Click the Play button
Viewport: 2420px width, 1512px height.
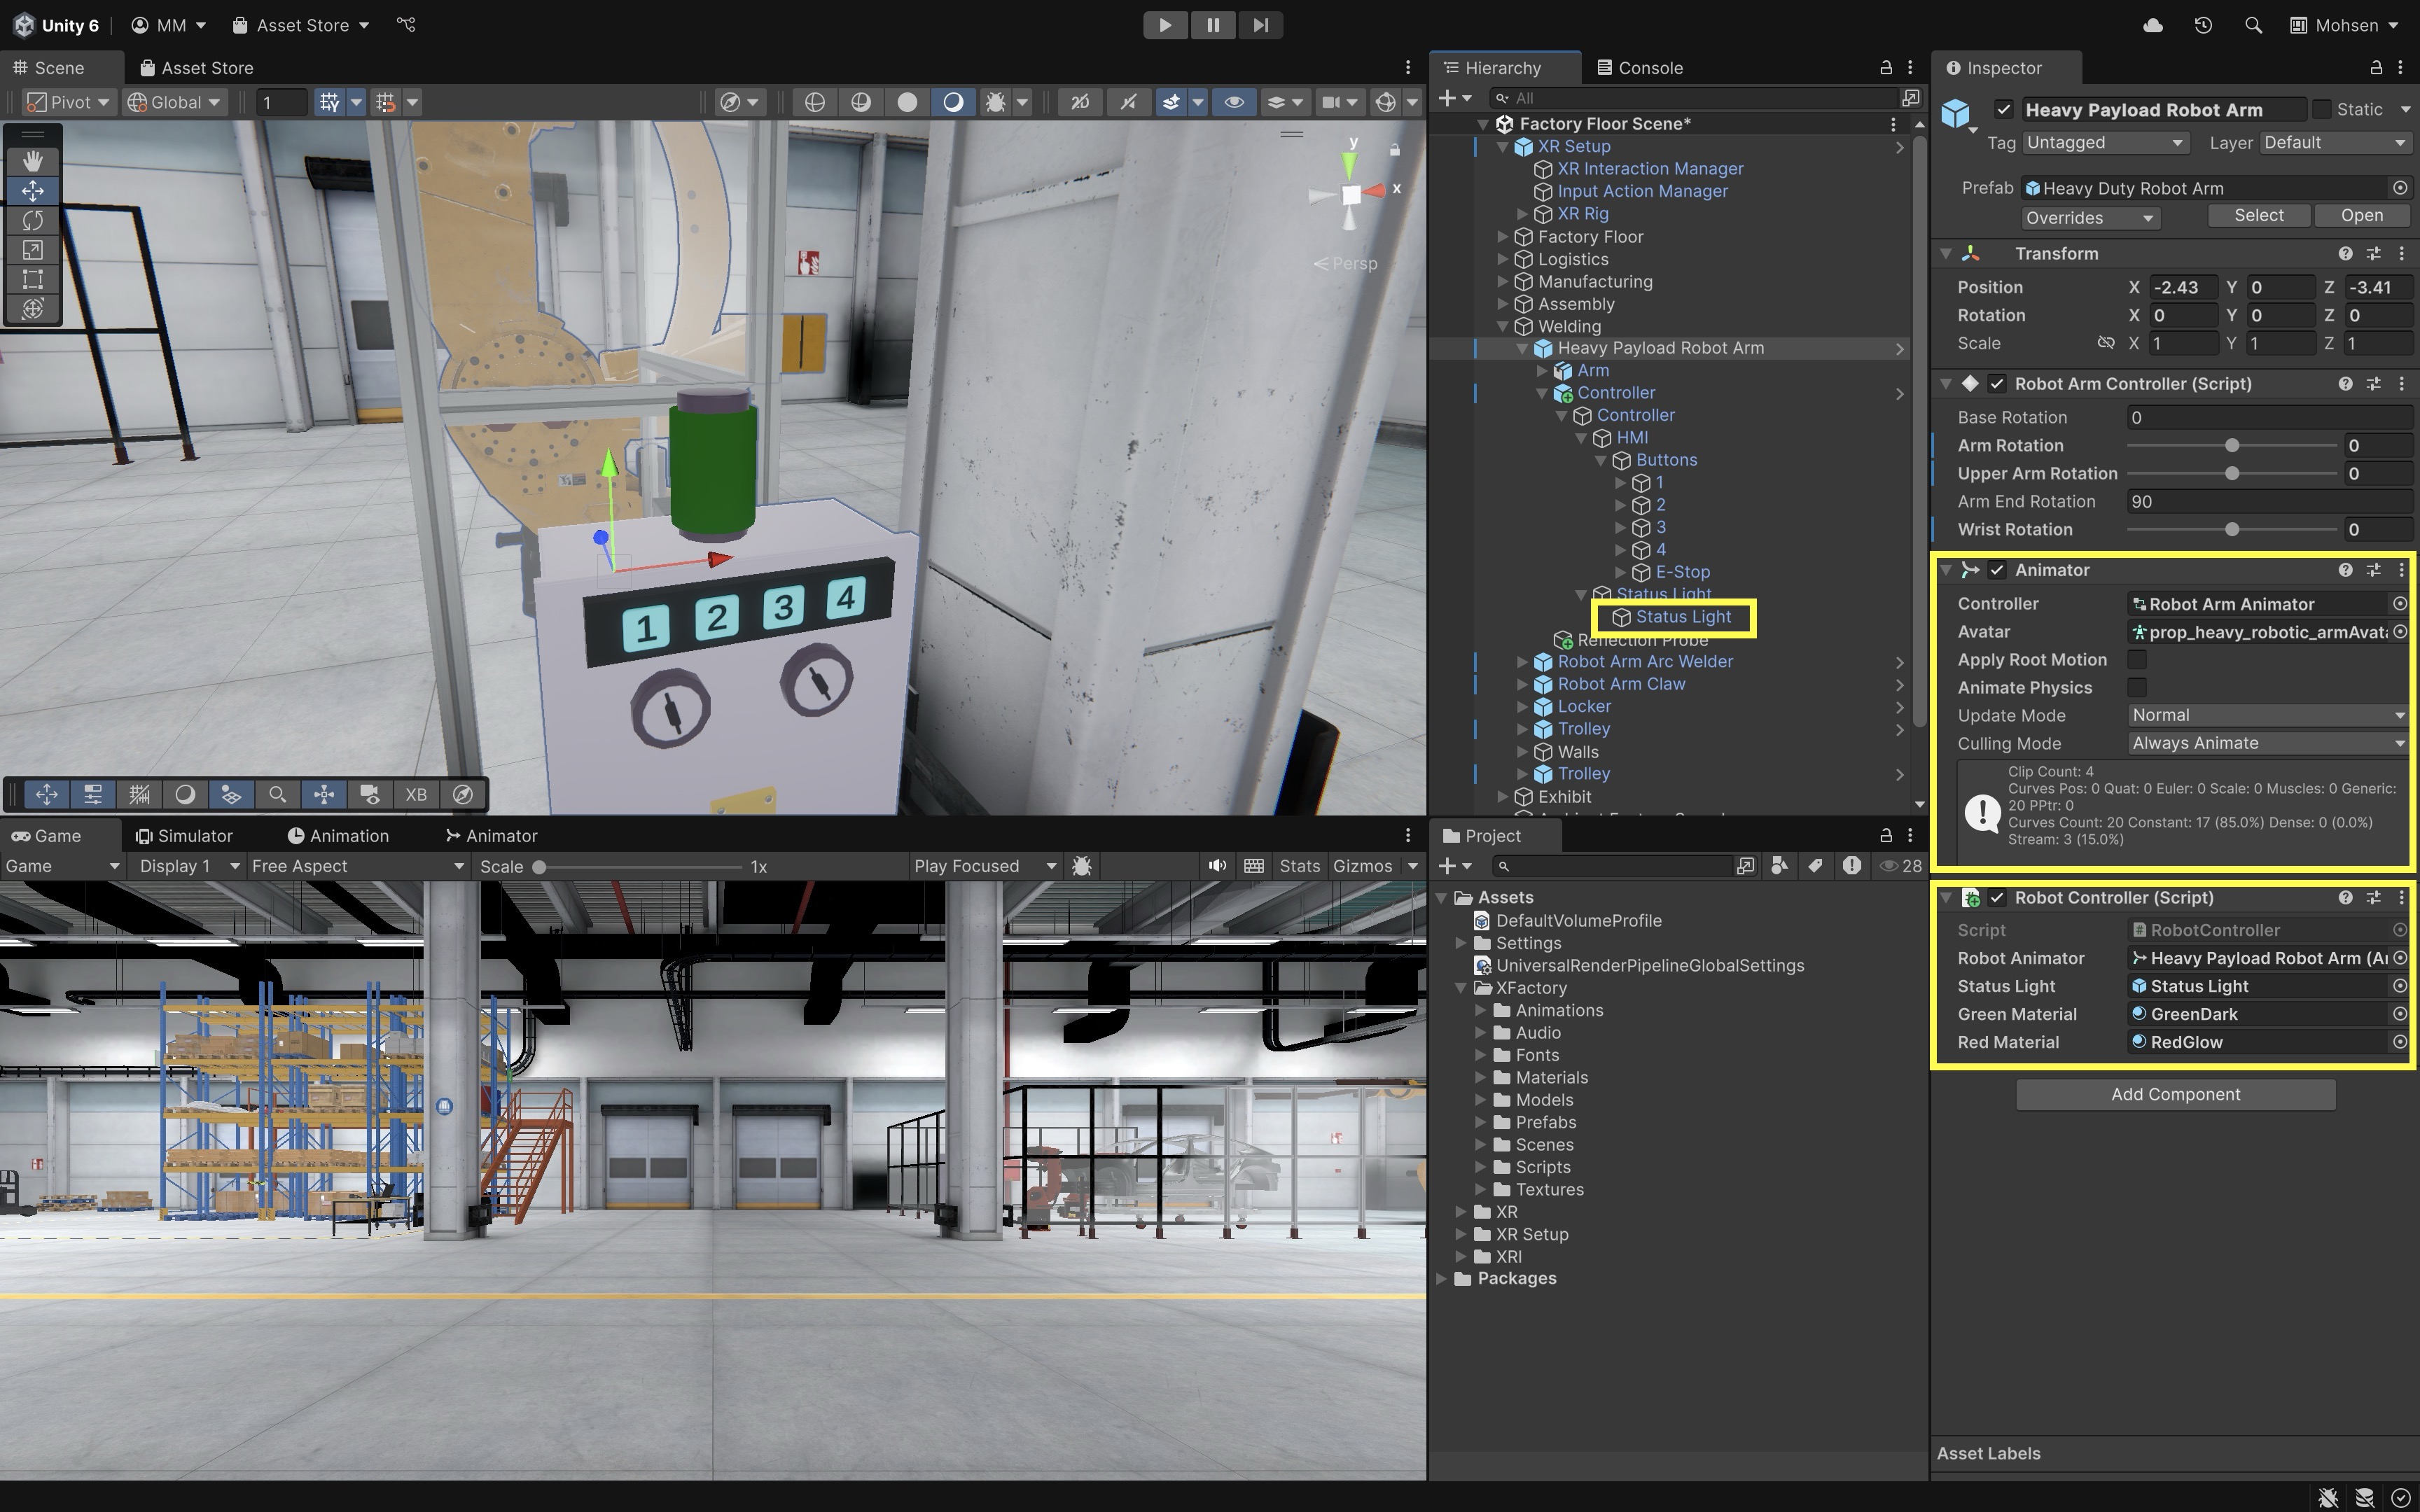point(1165,25)
